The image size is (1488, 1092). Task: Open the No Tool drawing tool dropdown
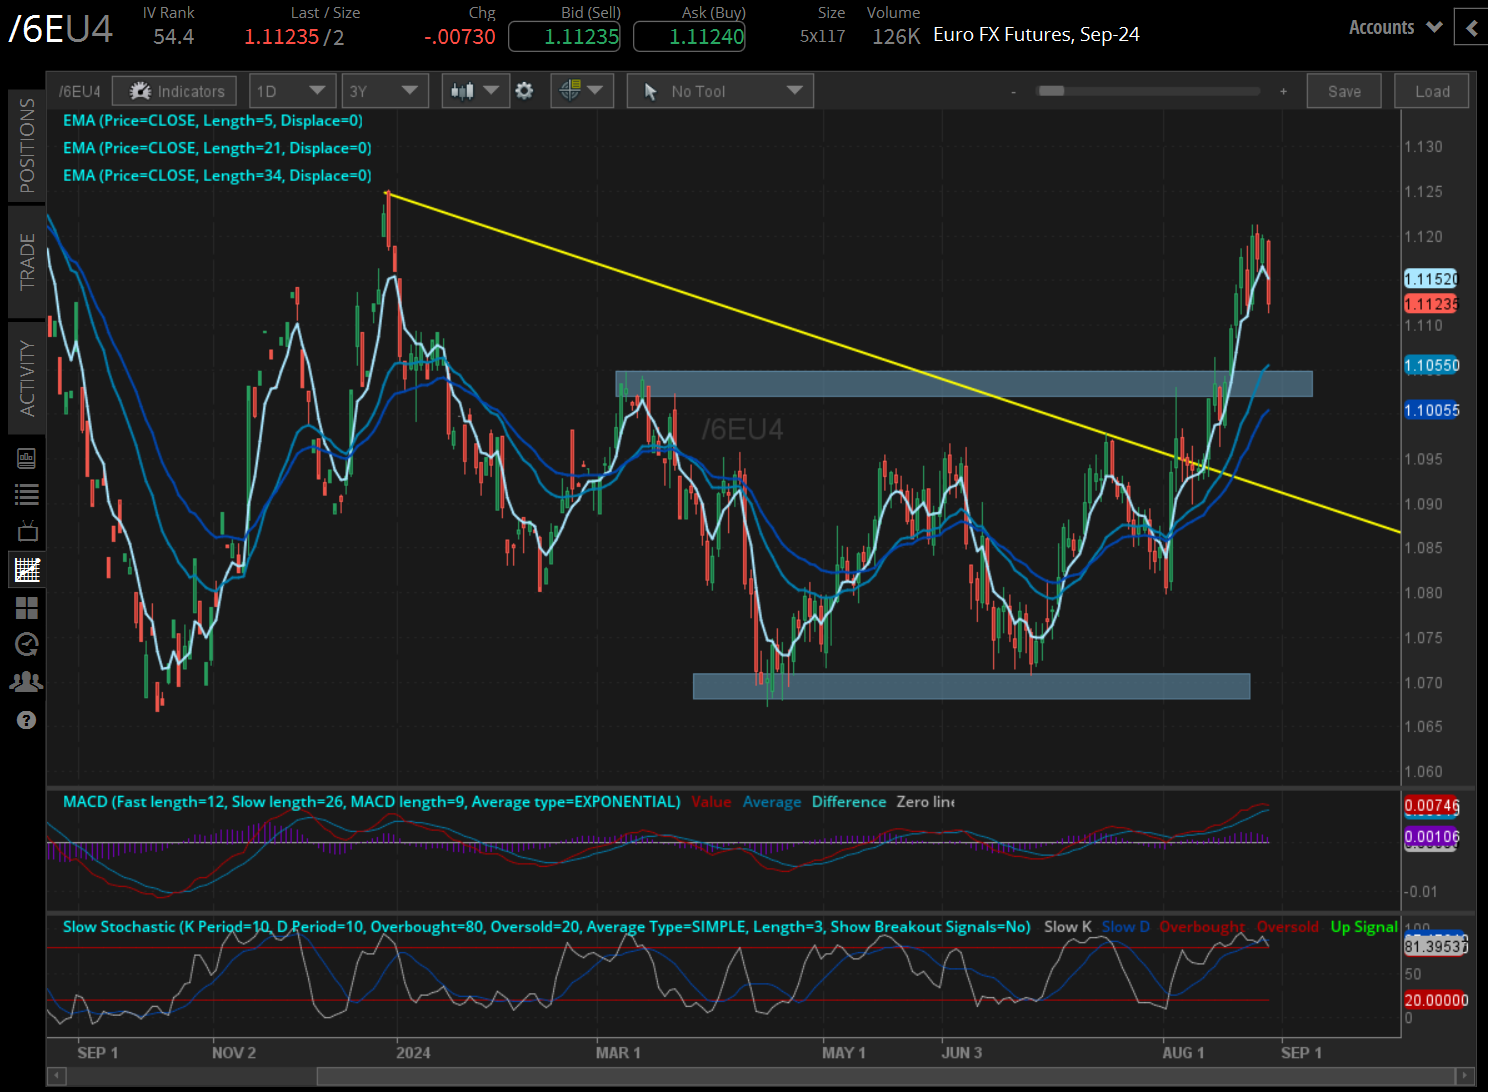click(720, 91)
